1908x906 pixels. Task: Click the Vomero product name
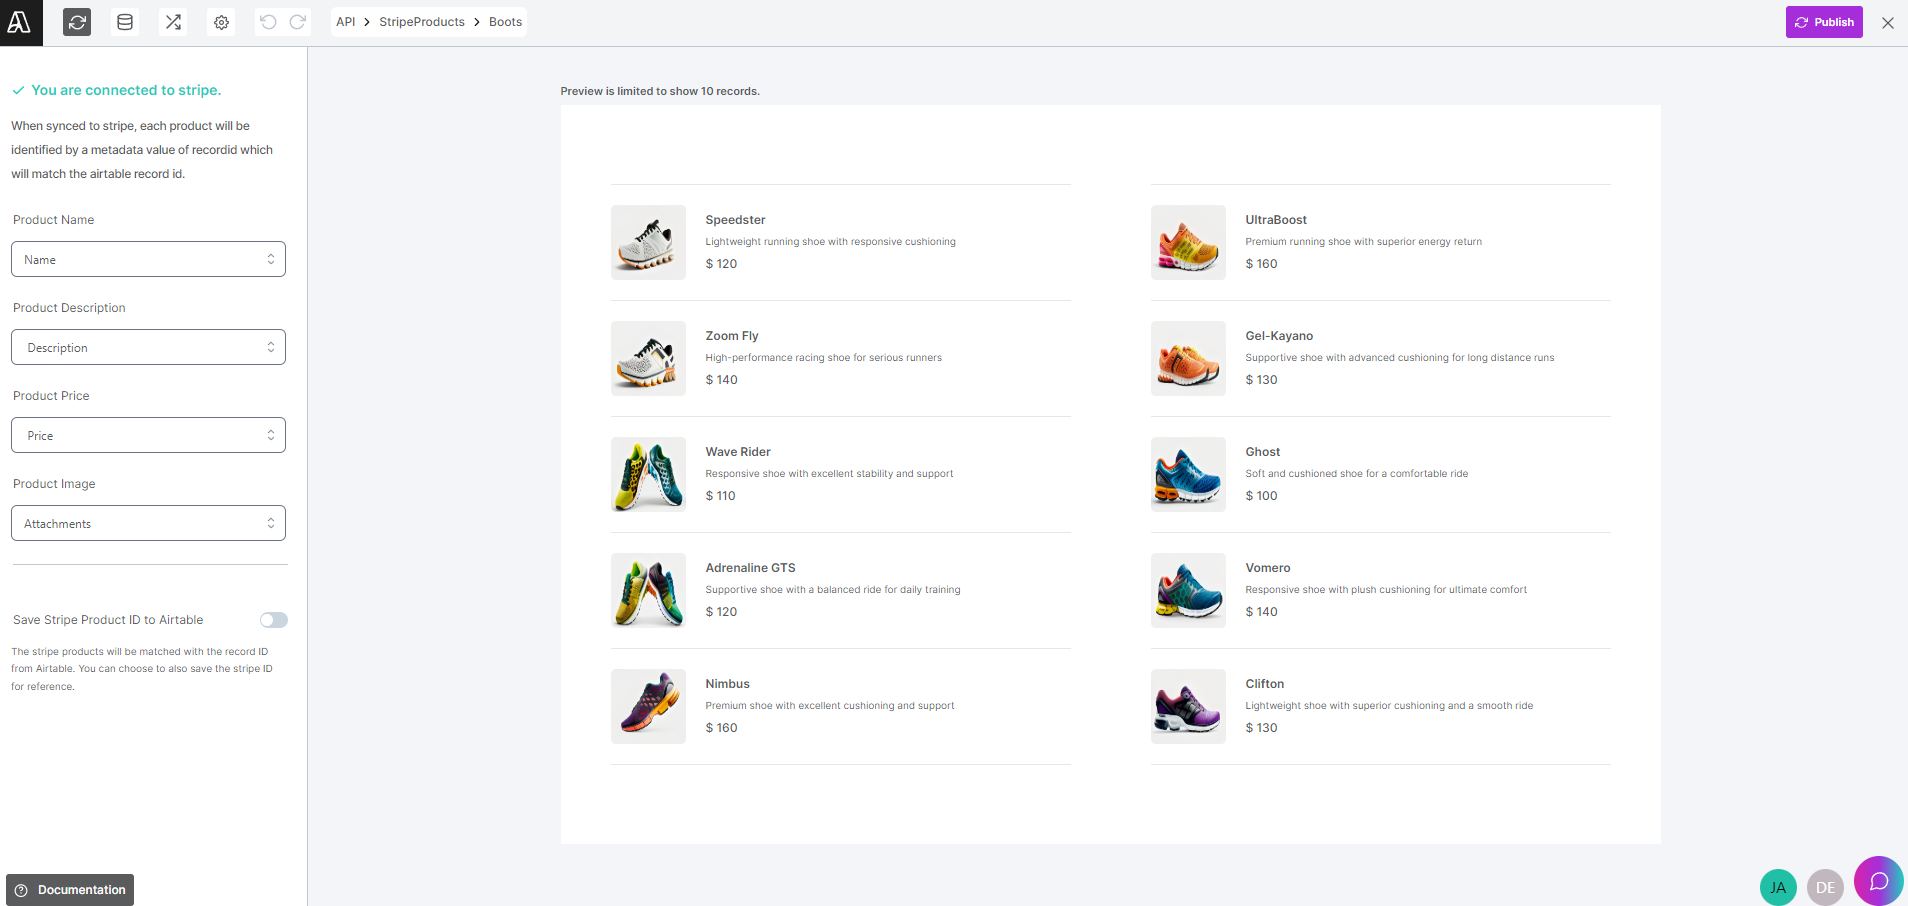[1268, 568]
